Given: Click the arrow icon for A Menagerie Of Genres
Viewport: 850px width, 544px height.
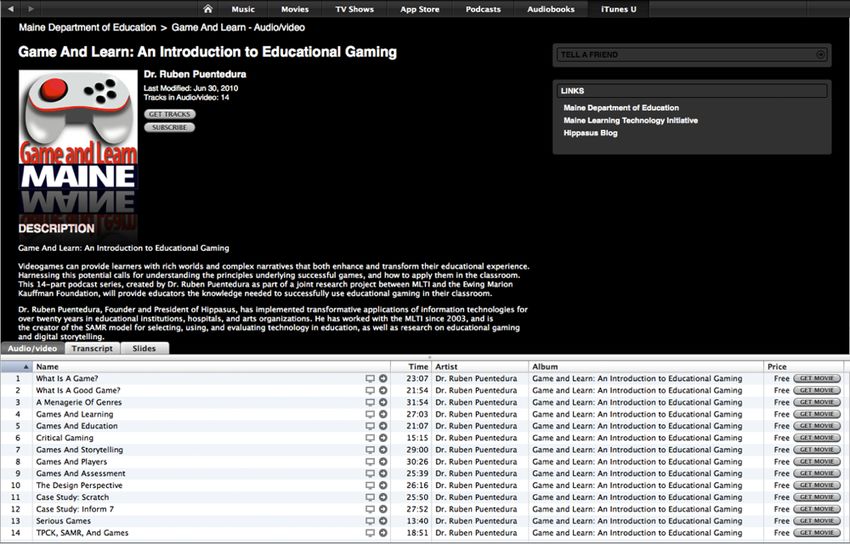Looking at the screenshot, I should pos(383,402).
